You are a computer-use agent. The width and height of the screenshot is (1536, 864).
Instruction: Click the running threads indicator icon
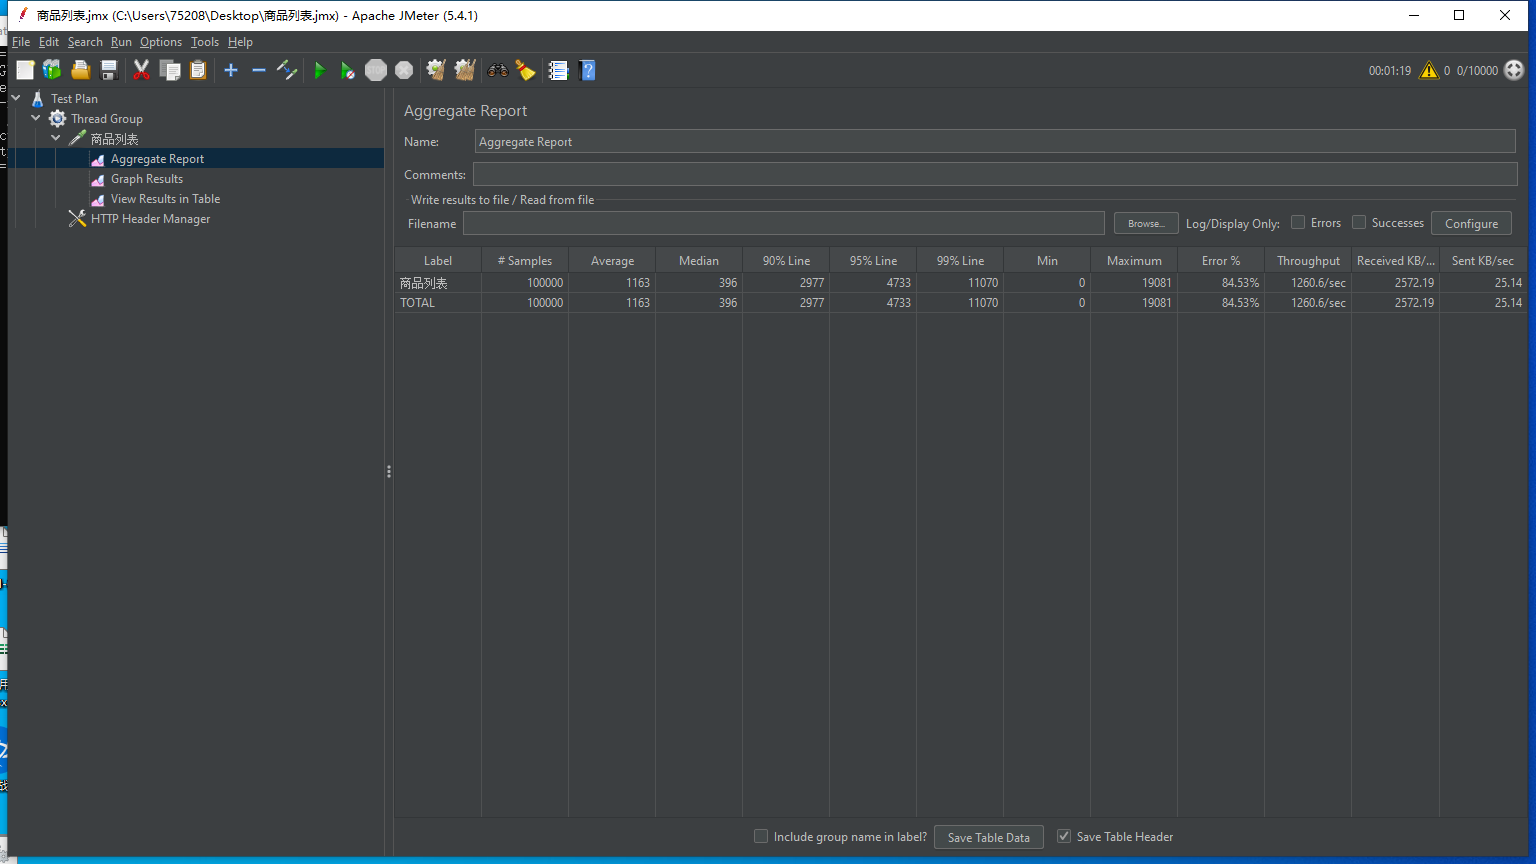coord(1514,70)
